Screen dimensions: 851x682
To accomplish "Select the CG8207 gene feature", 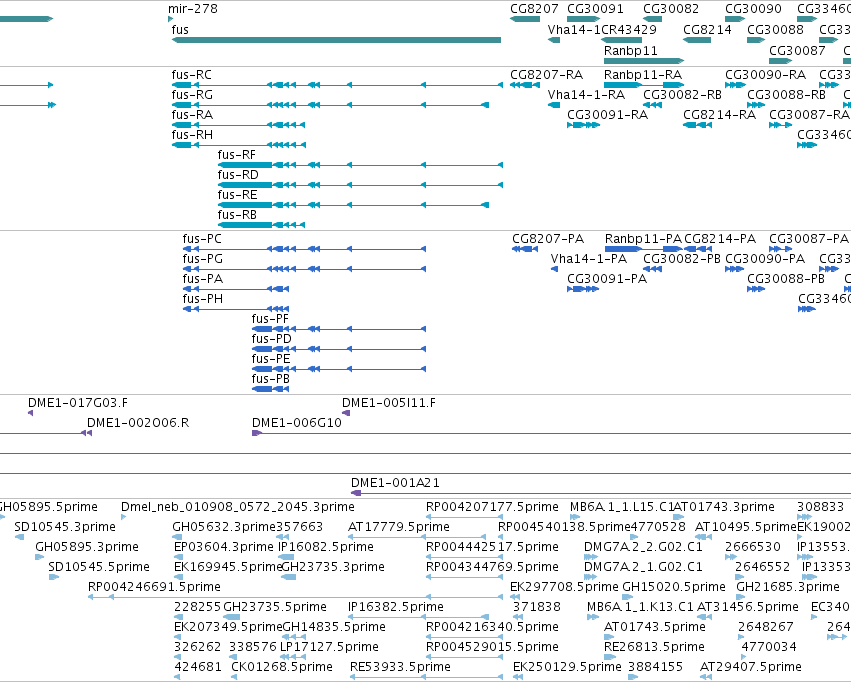I will [525, 19].
